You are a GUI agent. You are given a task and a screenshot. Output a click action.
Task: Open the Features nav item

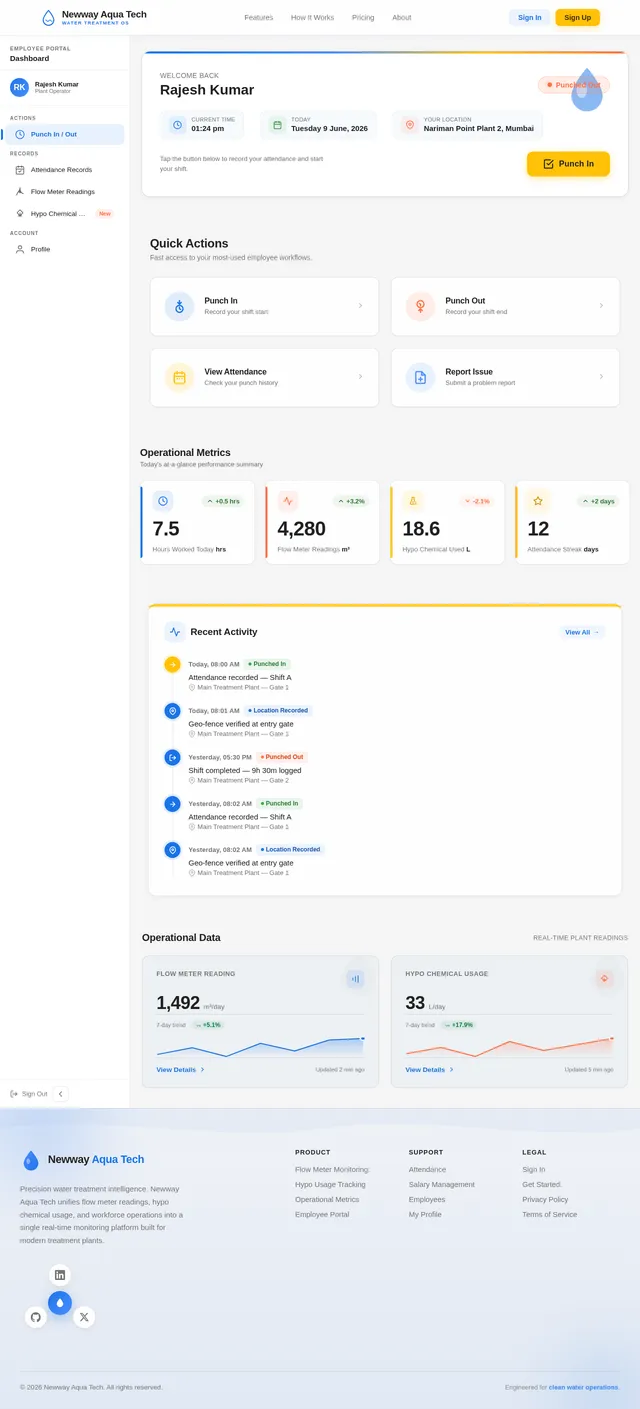point(259,18)
